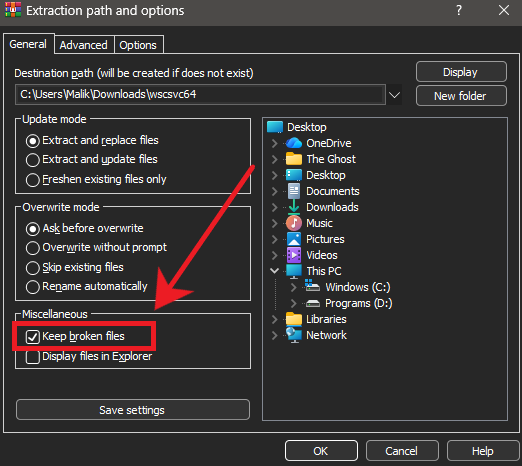Click the OneDrive cloud icon

point(294,143)
